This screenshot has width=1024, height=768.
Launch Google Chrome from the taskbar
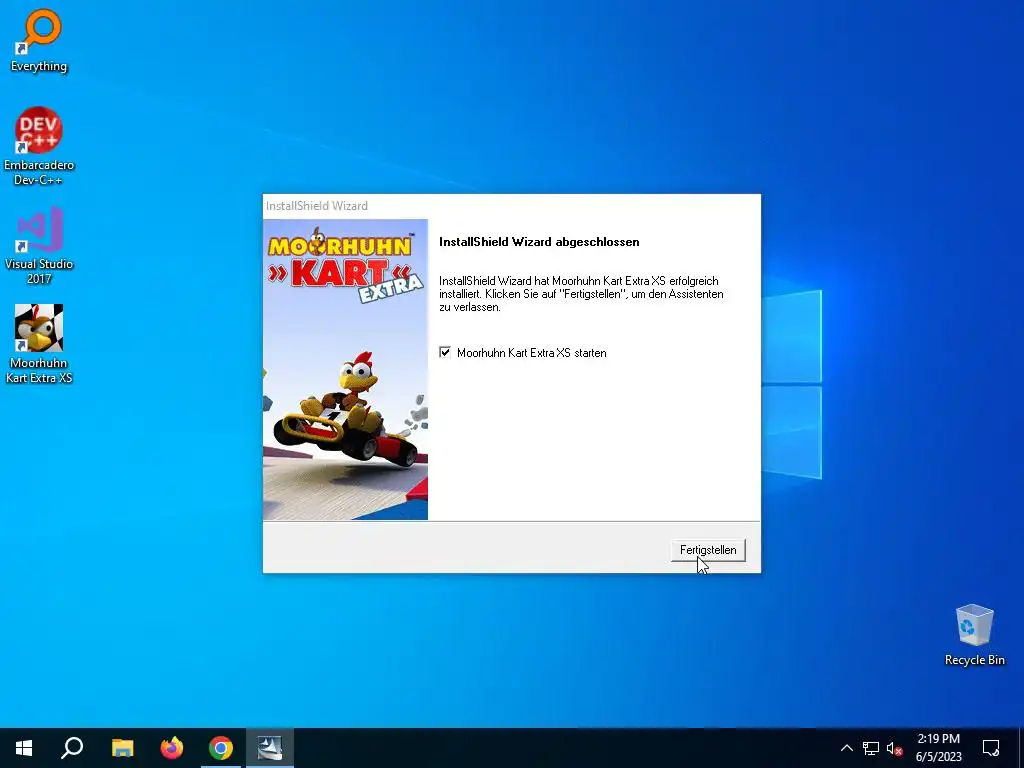click(221, 748)
